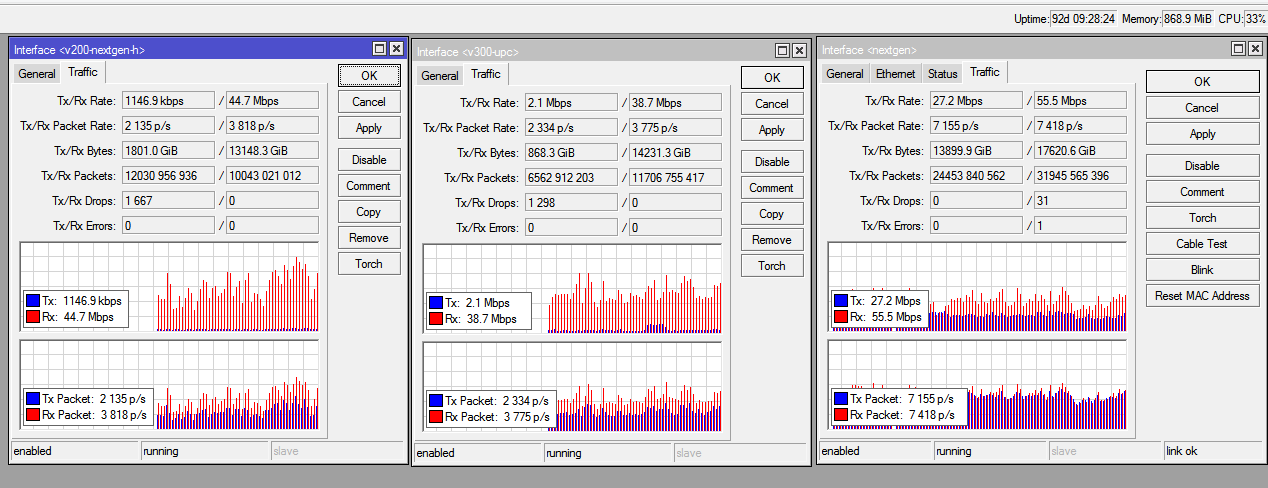
Task: Open Comment in the nextgen window
Action: tap(1202, 192)
